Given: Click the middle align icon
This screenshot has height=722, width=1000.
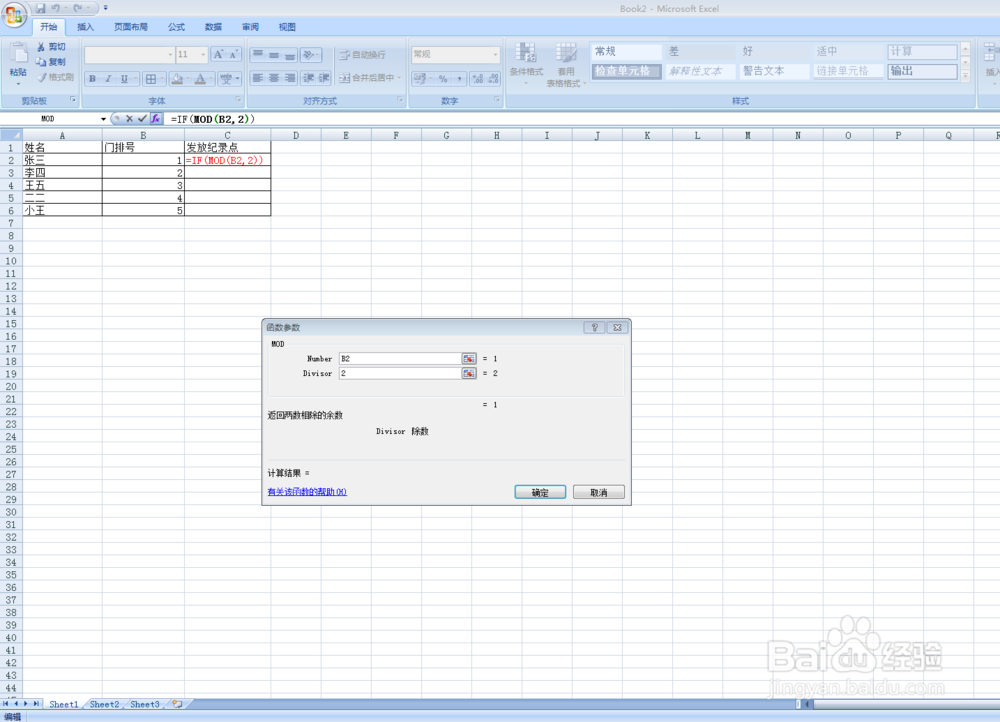Looking at the screenshot, I should 274,55.
